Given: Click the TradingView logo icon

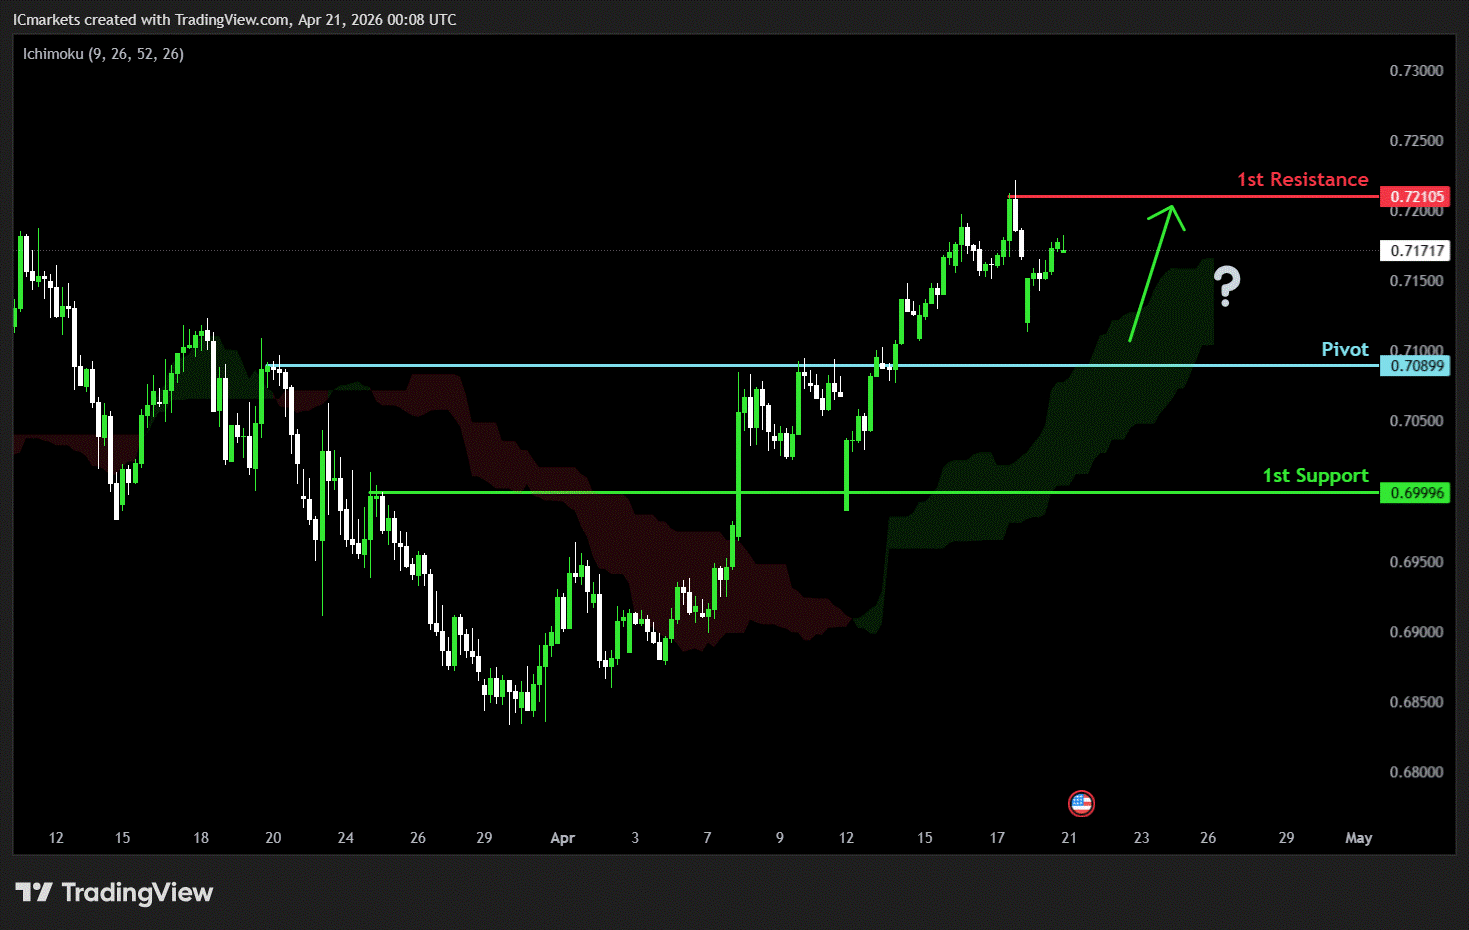Looking at the screenshot, I should 33,892.
